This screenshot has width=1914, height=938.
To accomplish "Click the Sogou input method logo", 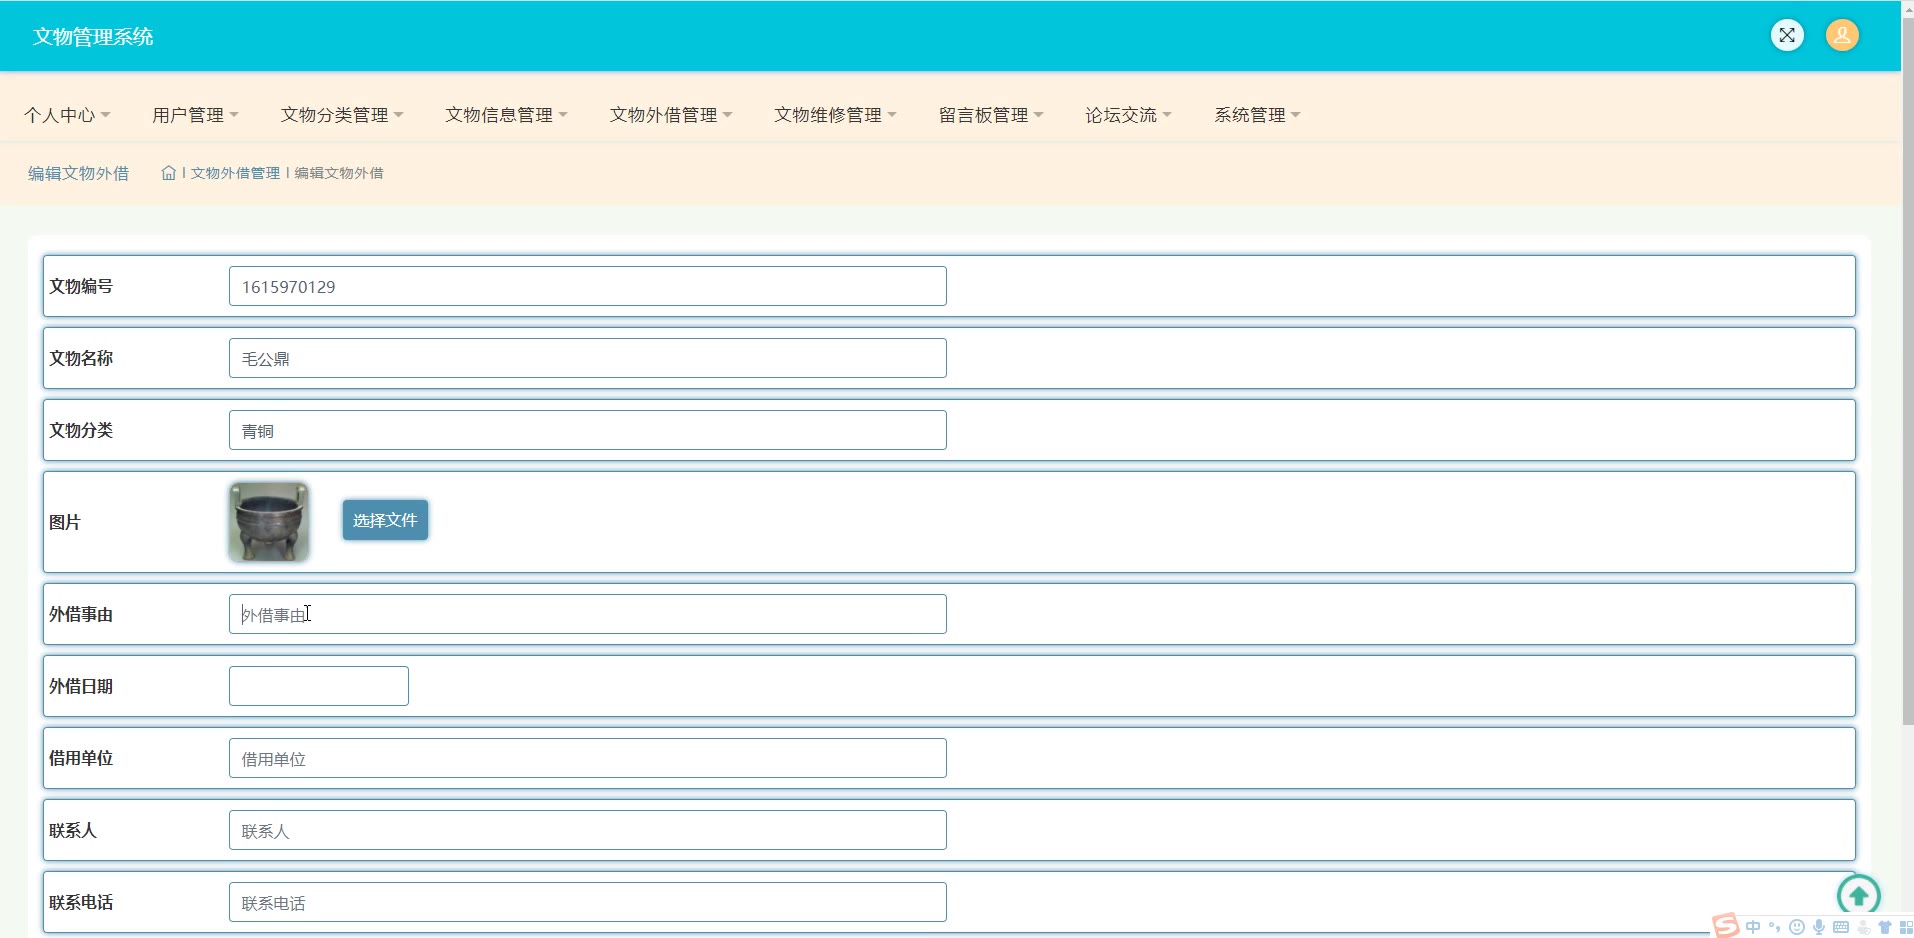I will coord(1726,926).
